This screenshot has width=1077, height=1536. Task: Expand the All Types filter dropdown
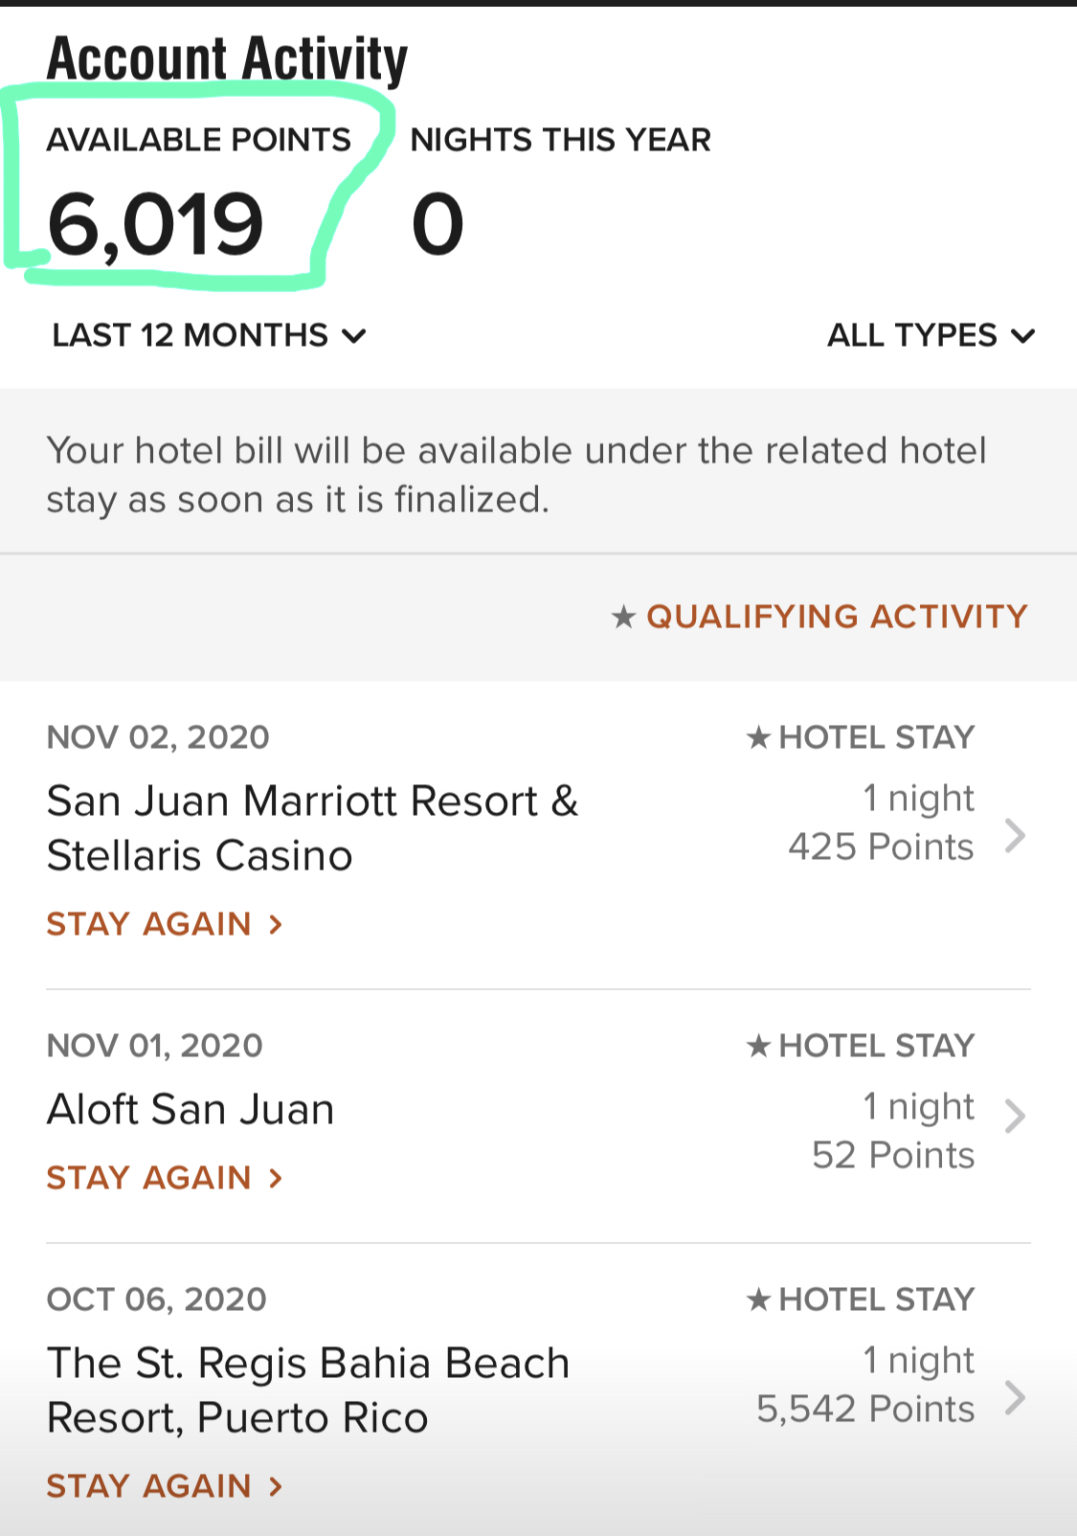click(x=931, y=335)
